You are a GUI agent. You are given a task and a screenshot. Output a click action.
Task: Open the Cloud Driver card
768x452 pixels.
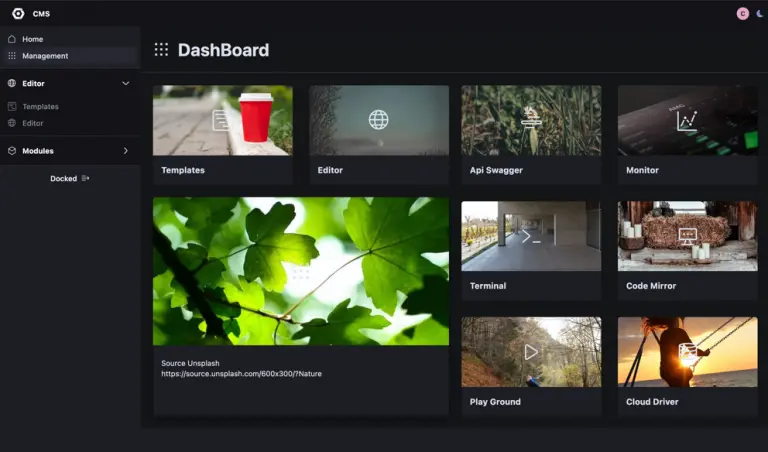point(687,365)
